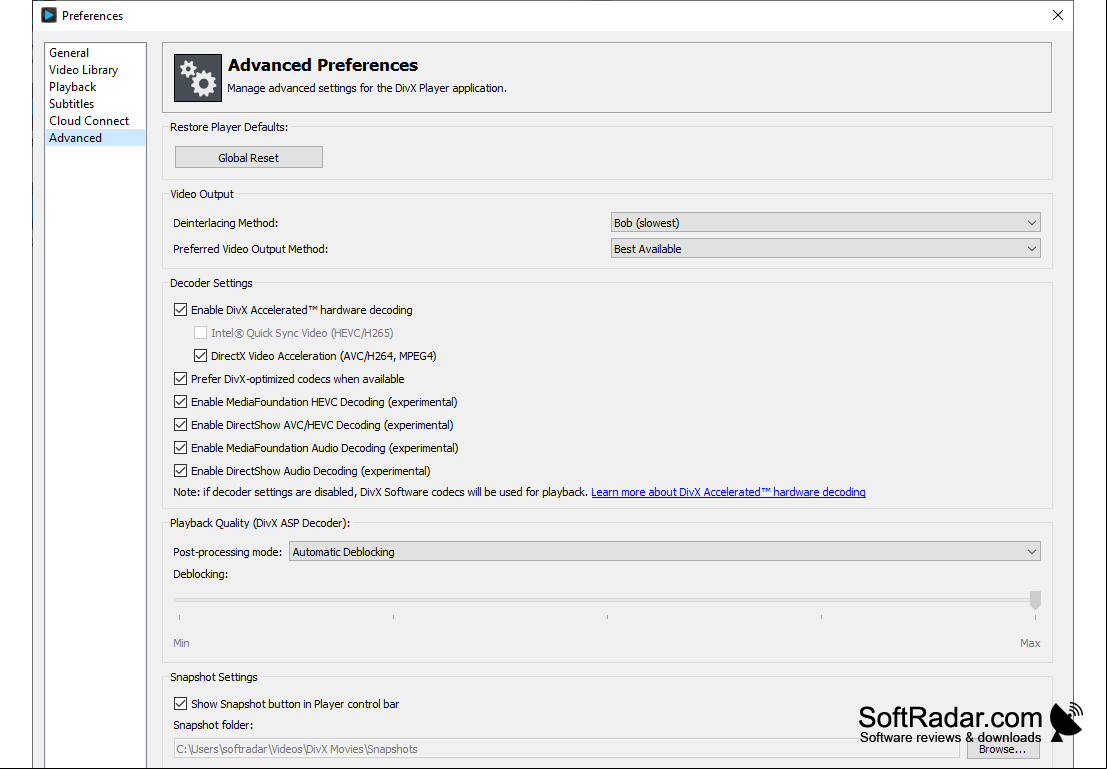Click the DivX Player icon in title bar

click(x=49, y=15)
